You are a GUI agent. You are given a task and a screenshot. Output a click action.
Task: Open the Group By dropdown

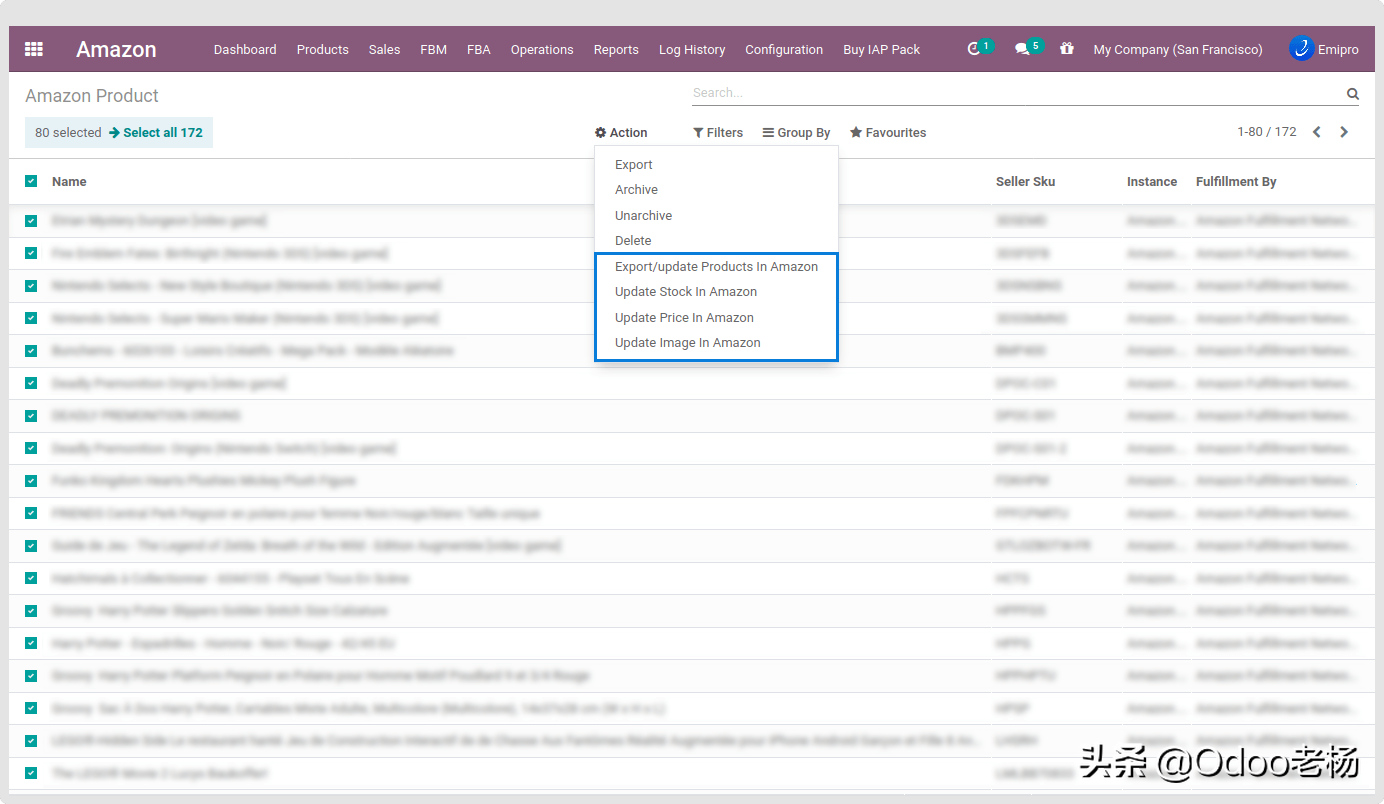(x=796, y=133)
